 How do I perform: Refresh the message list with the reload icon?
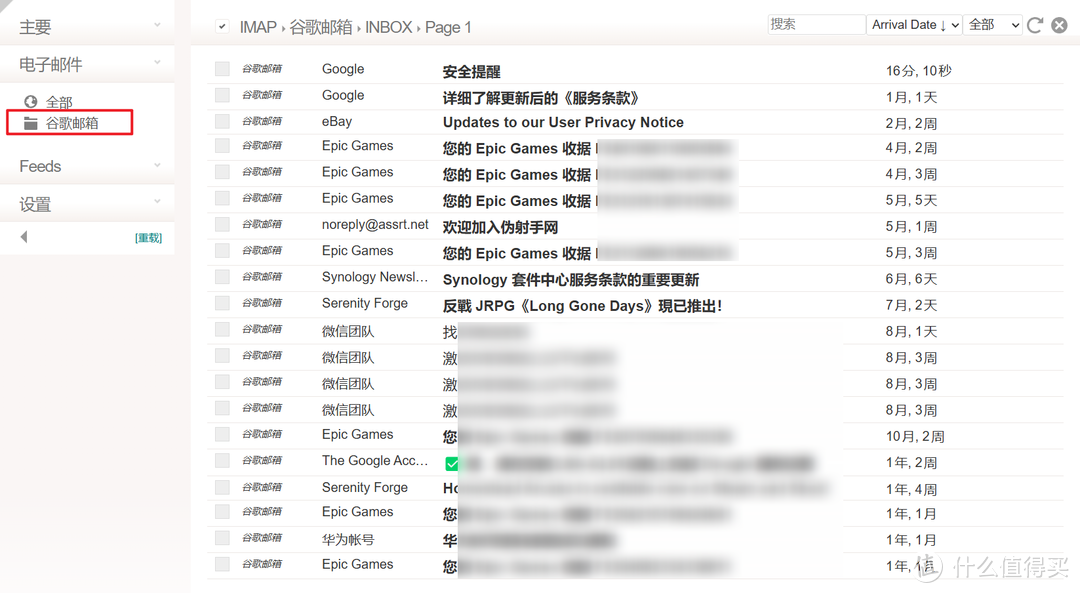pyautogui.click(x=1035, y=25)
